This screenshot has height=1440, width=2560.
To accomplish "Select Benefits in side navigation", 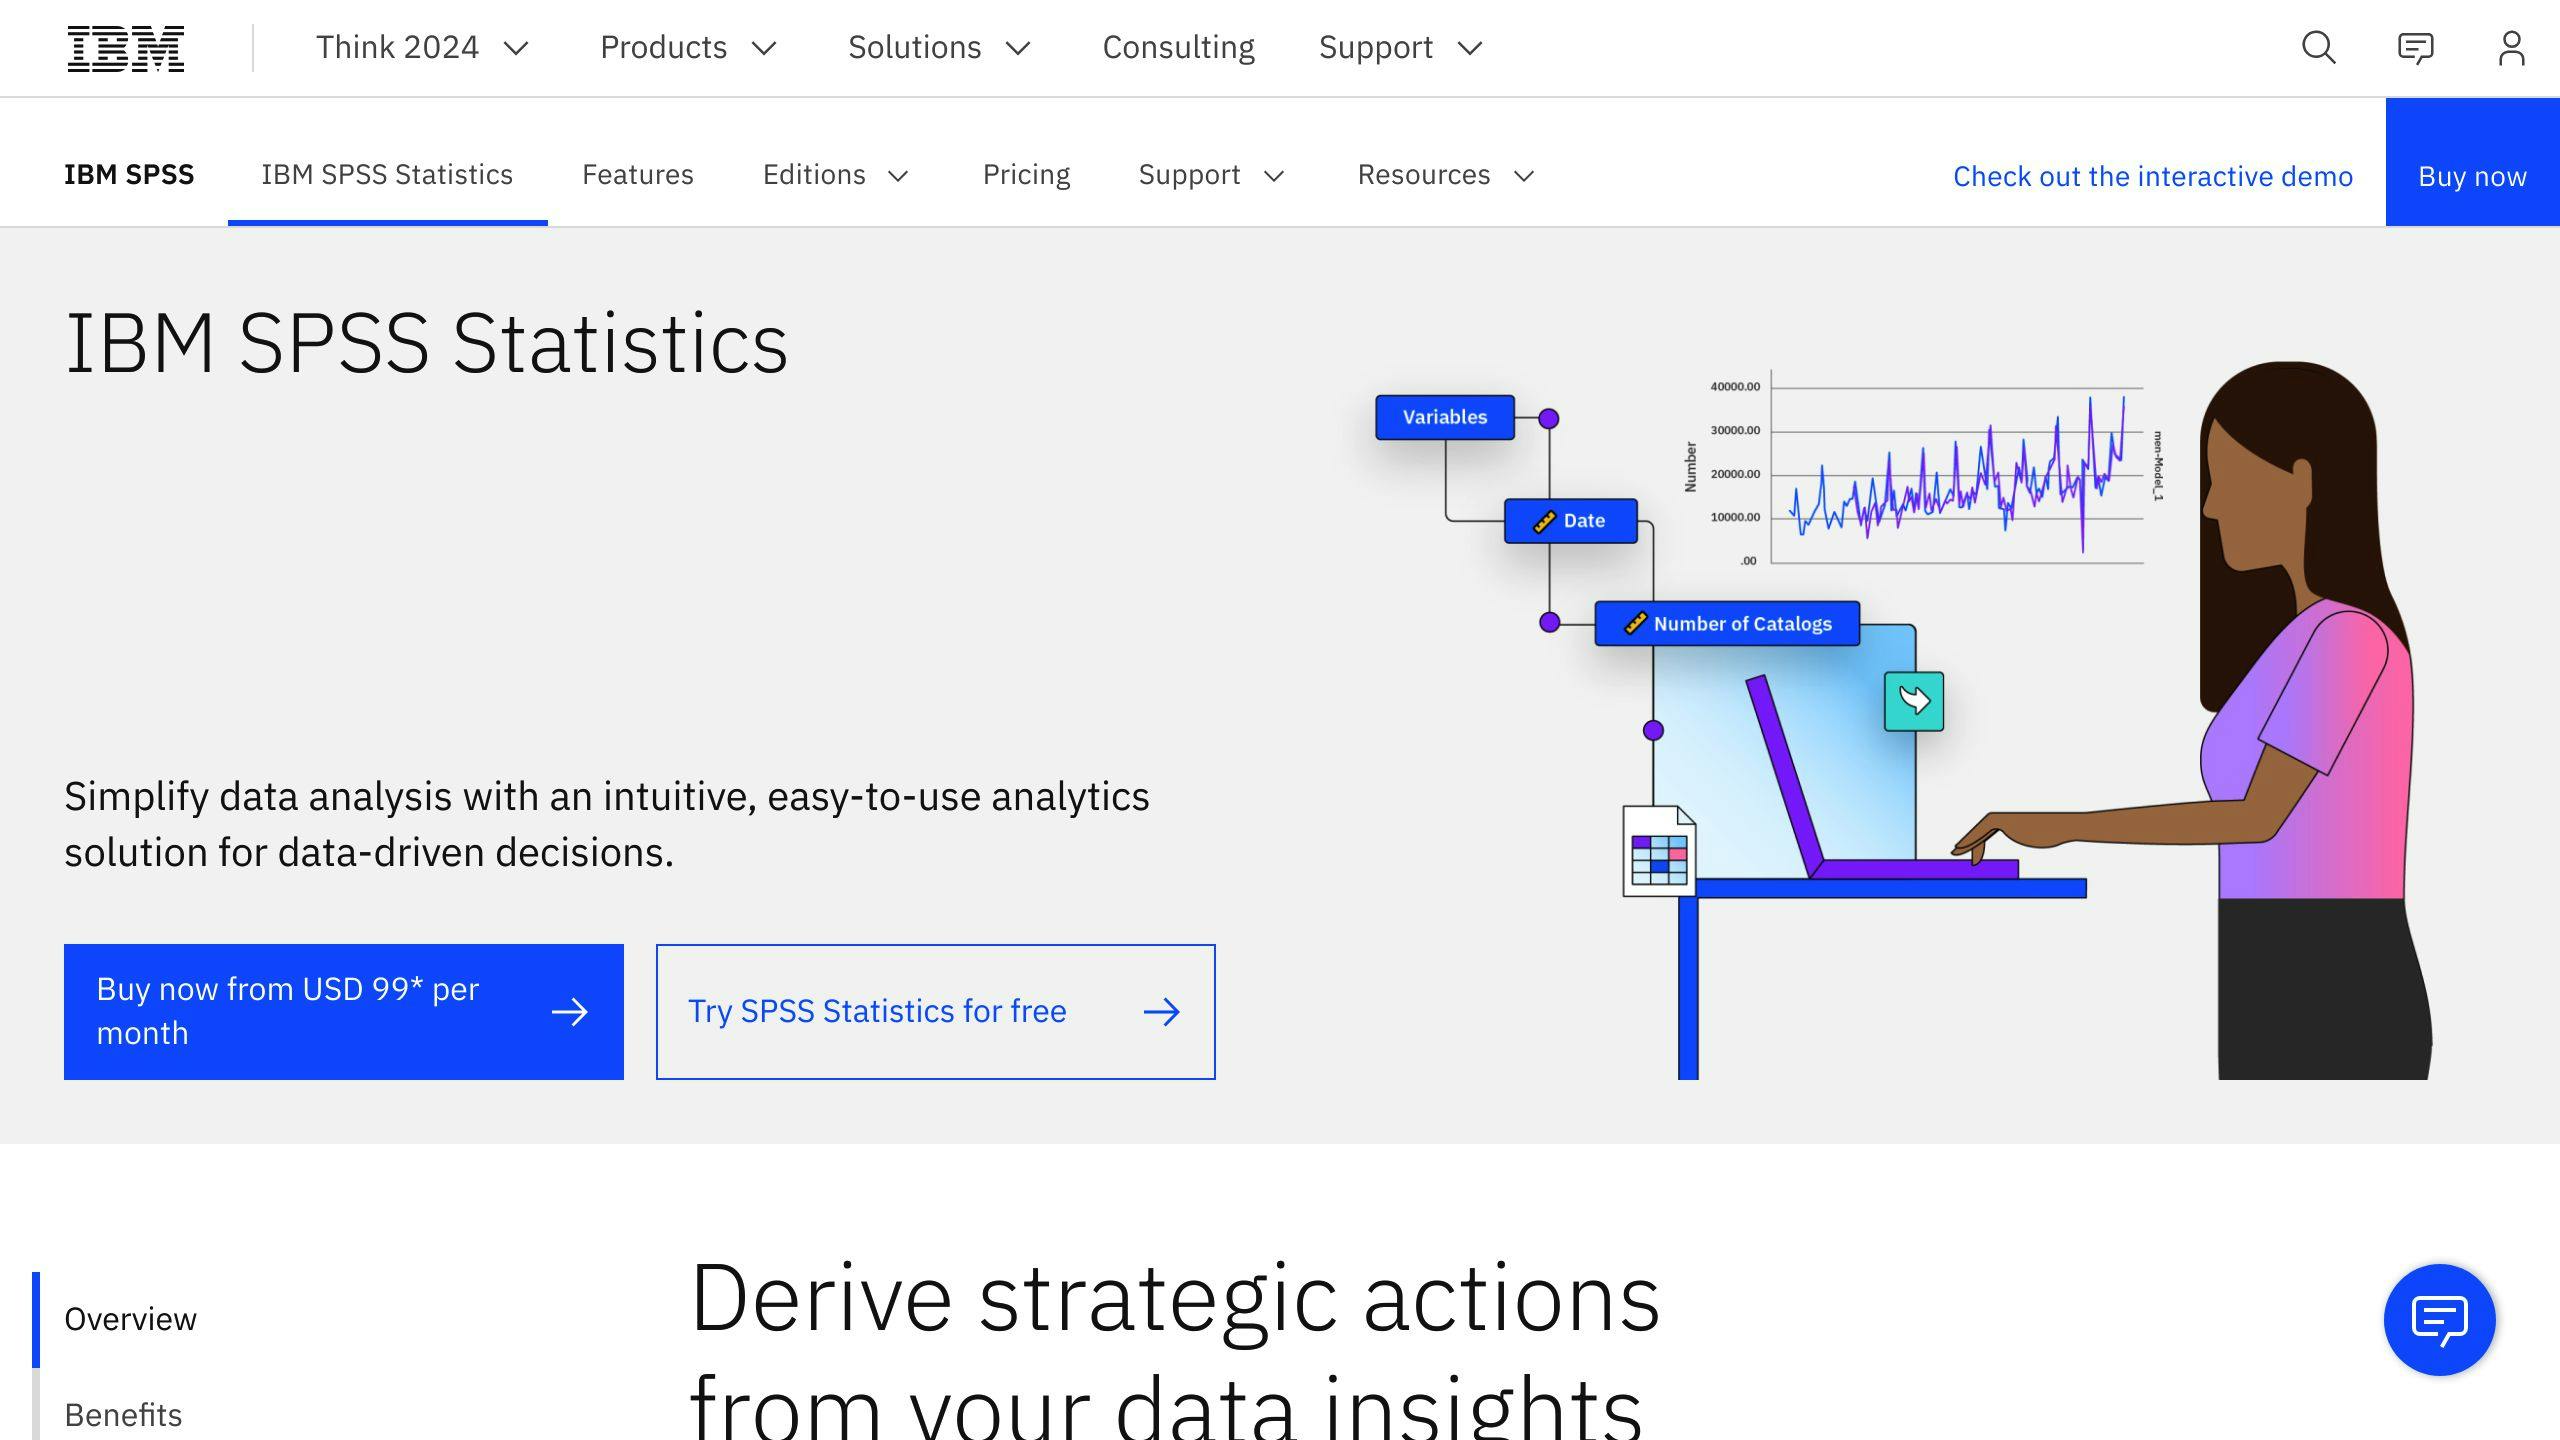I will click(x=123, y=1415).
